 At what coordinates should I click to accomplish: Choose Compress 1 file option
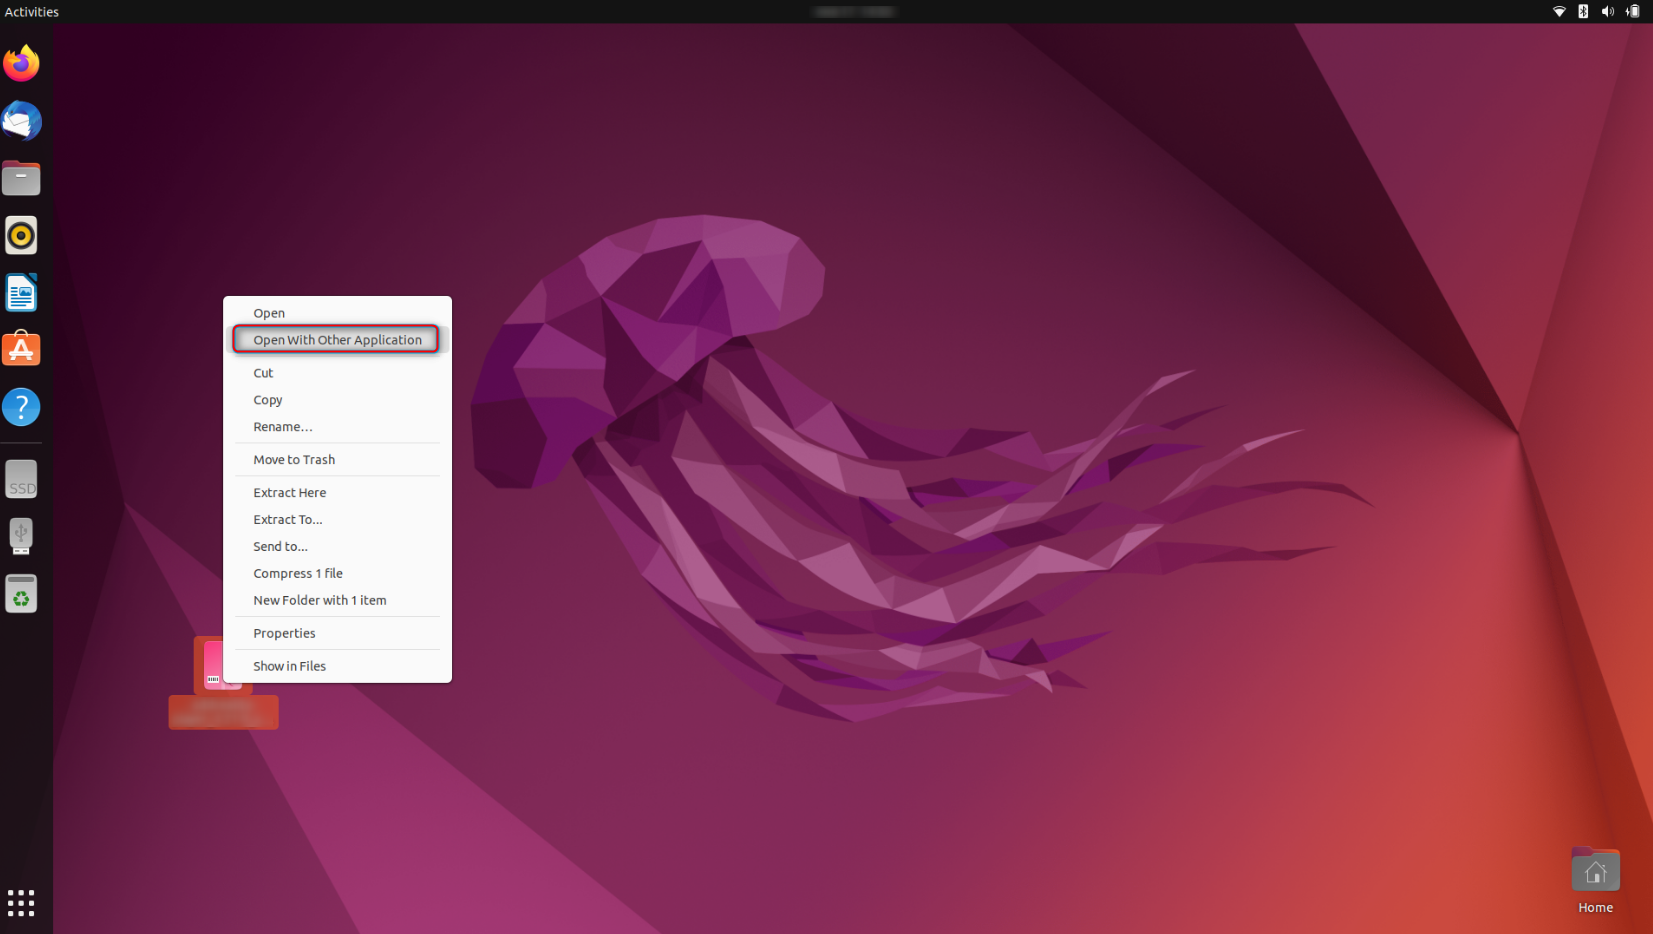(x=298, y=574)
